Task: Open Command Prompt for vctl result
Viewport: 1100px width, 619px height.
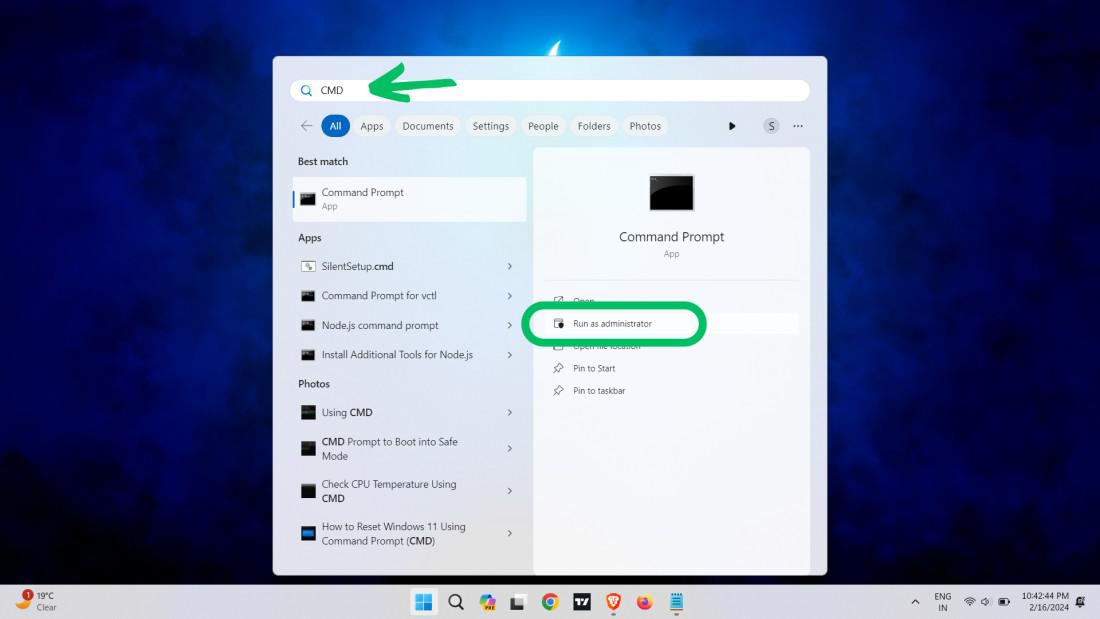Action: 409,295
